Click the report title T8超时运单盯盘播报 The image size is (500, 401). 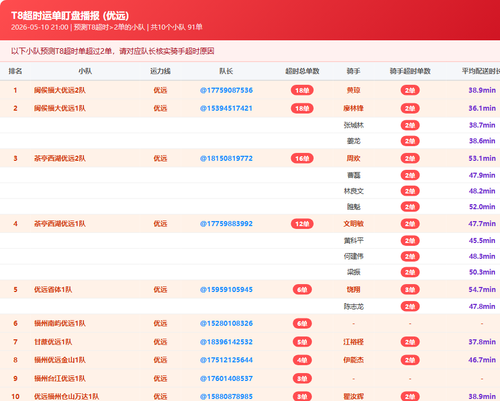70,16
